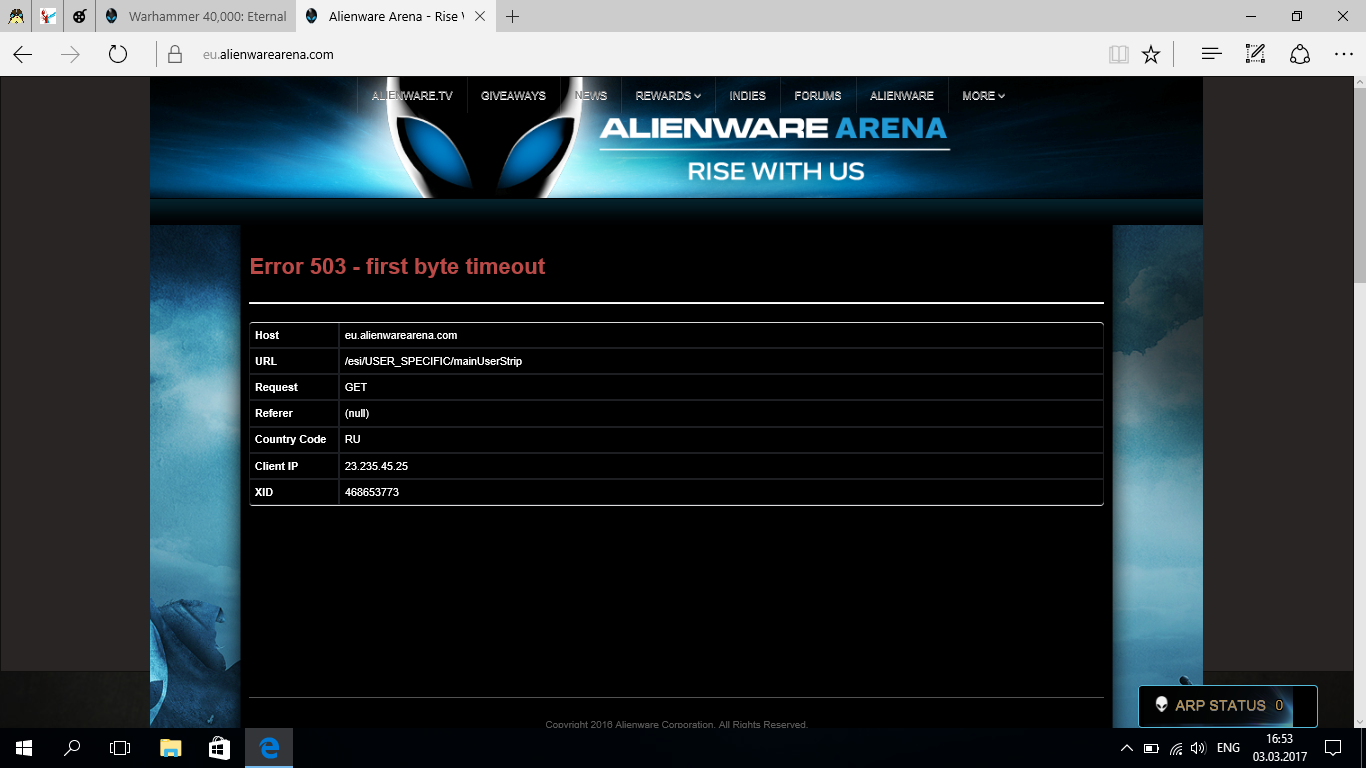
Task: Select the Host value eu.alienwarearena.com in the table
Action: (401, 335)
